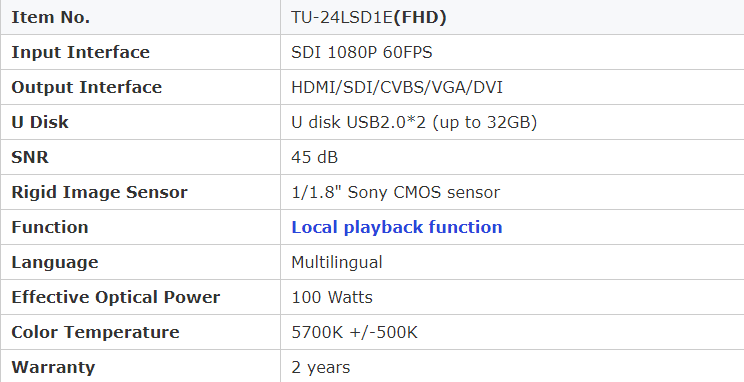Select the U Disk row label
This screenshot has height=382, width=744.
[40, 122]
